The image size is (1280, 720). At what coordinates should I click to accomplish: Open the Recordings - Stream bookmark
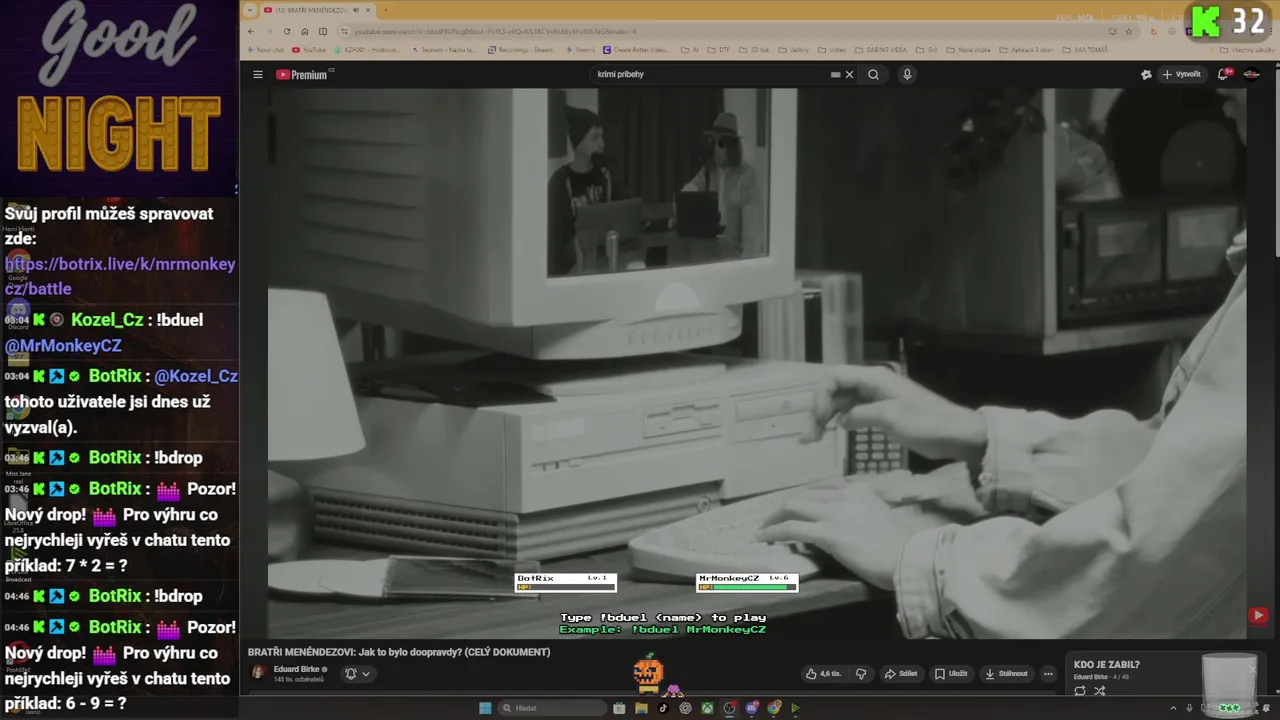pos(523,50)
